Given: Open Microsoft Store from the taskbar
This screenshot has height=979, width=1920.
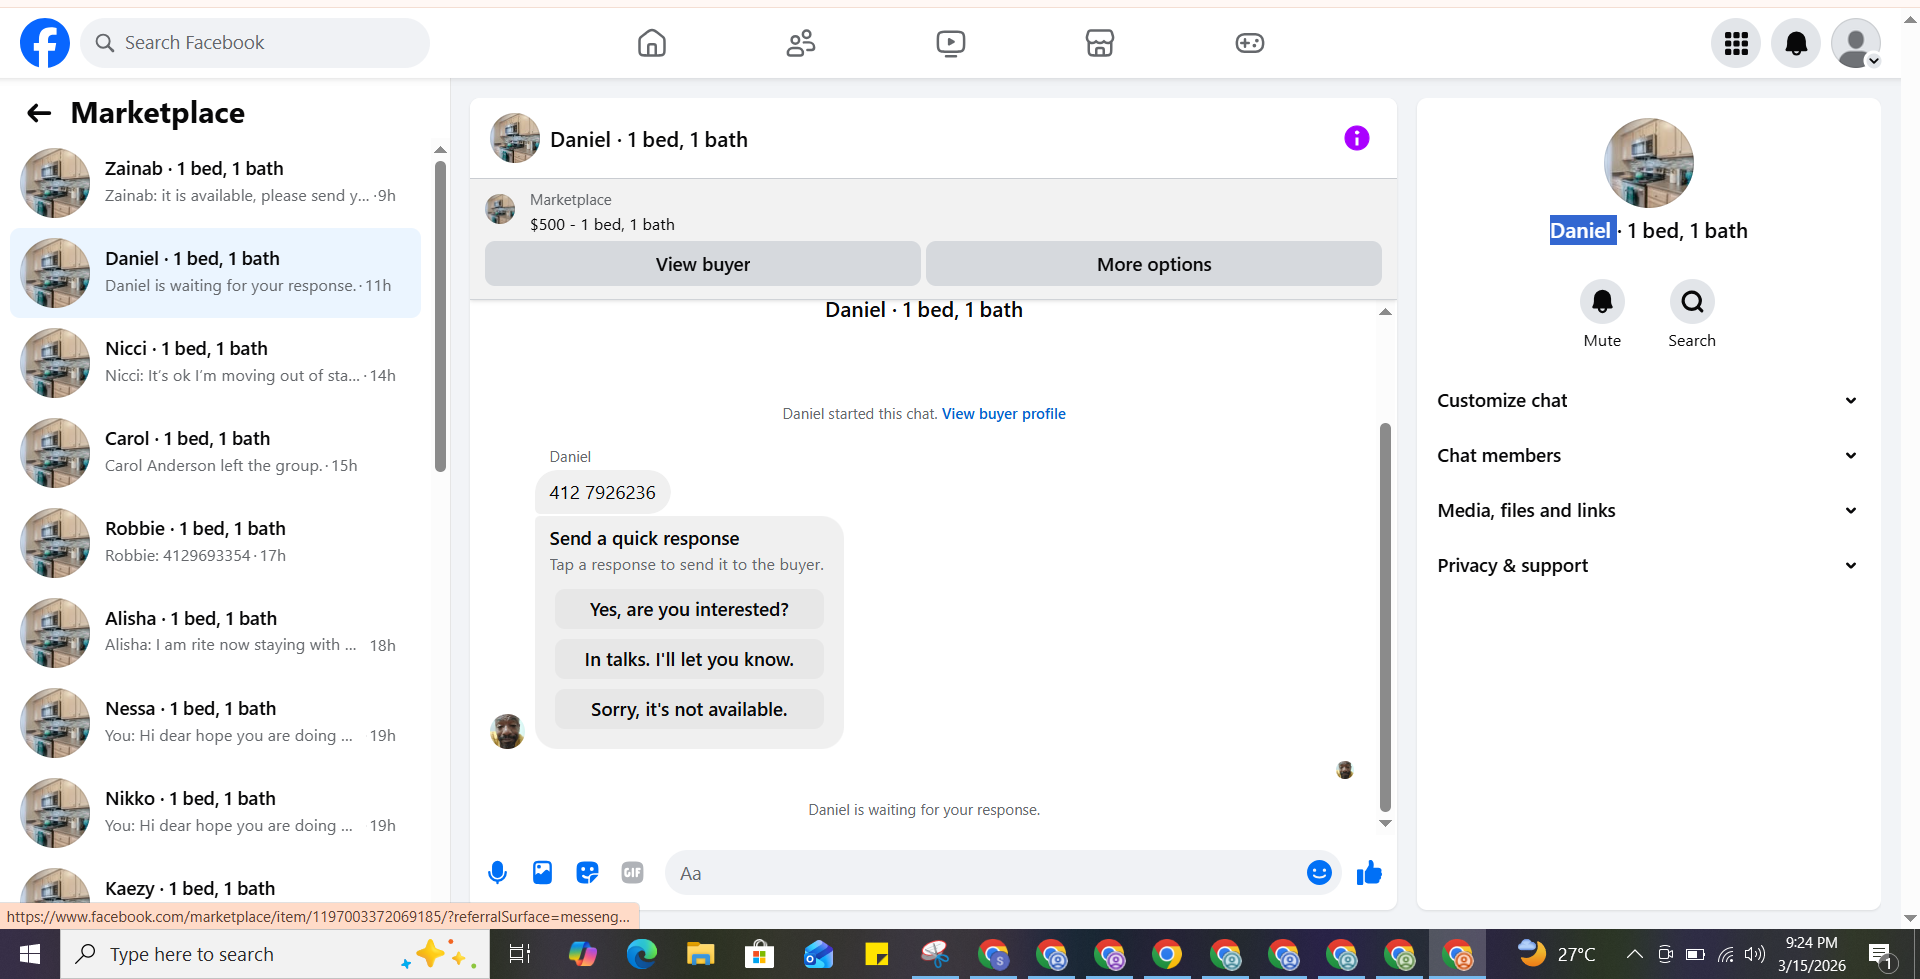Looking at the screenshot, I should (x=759, y=954).
